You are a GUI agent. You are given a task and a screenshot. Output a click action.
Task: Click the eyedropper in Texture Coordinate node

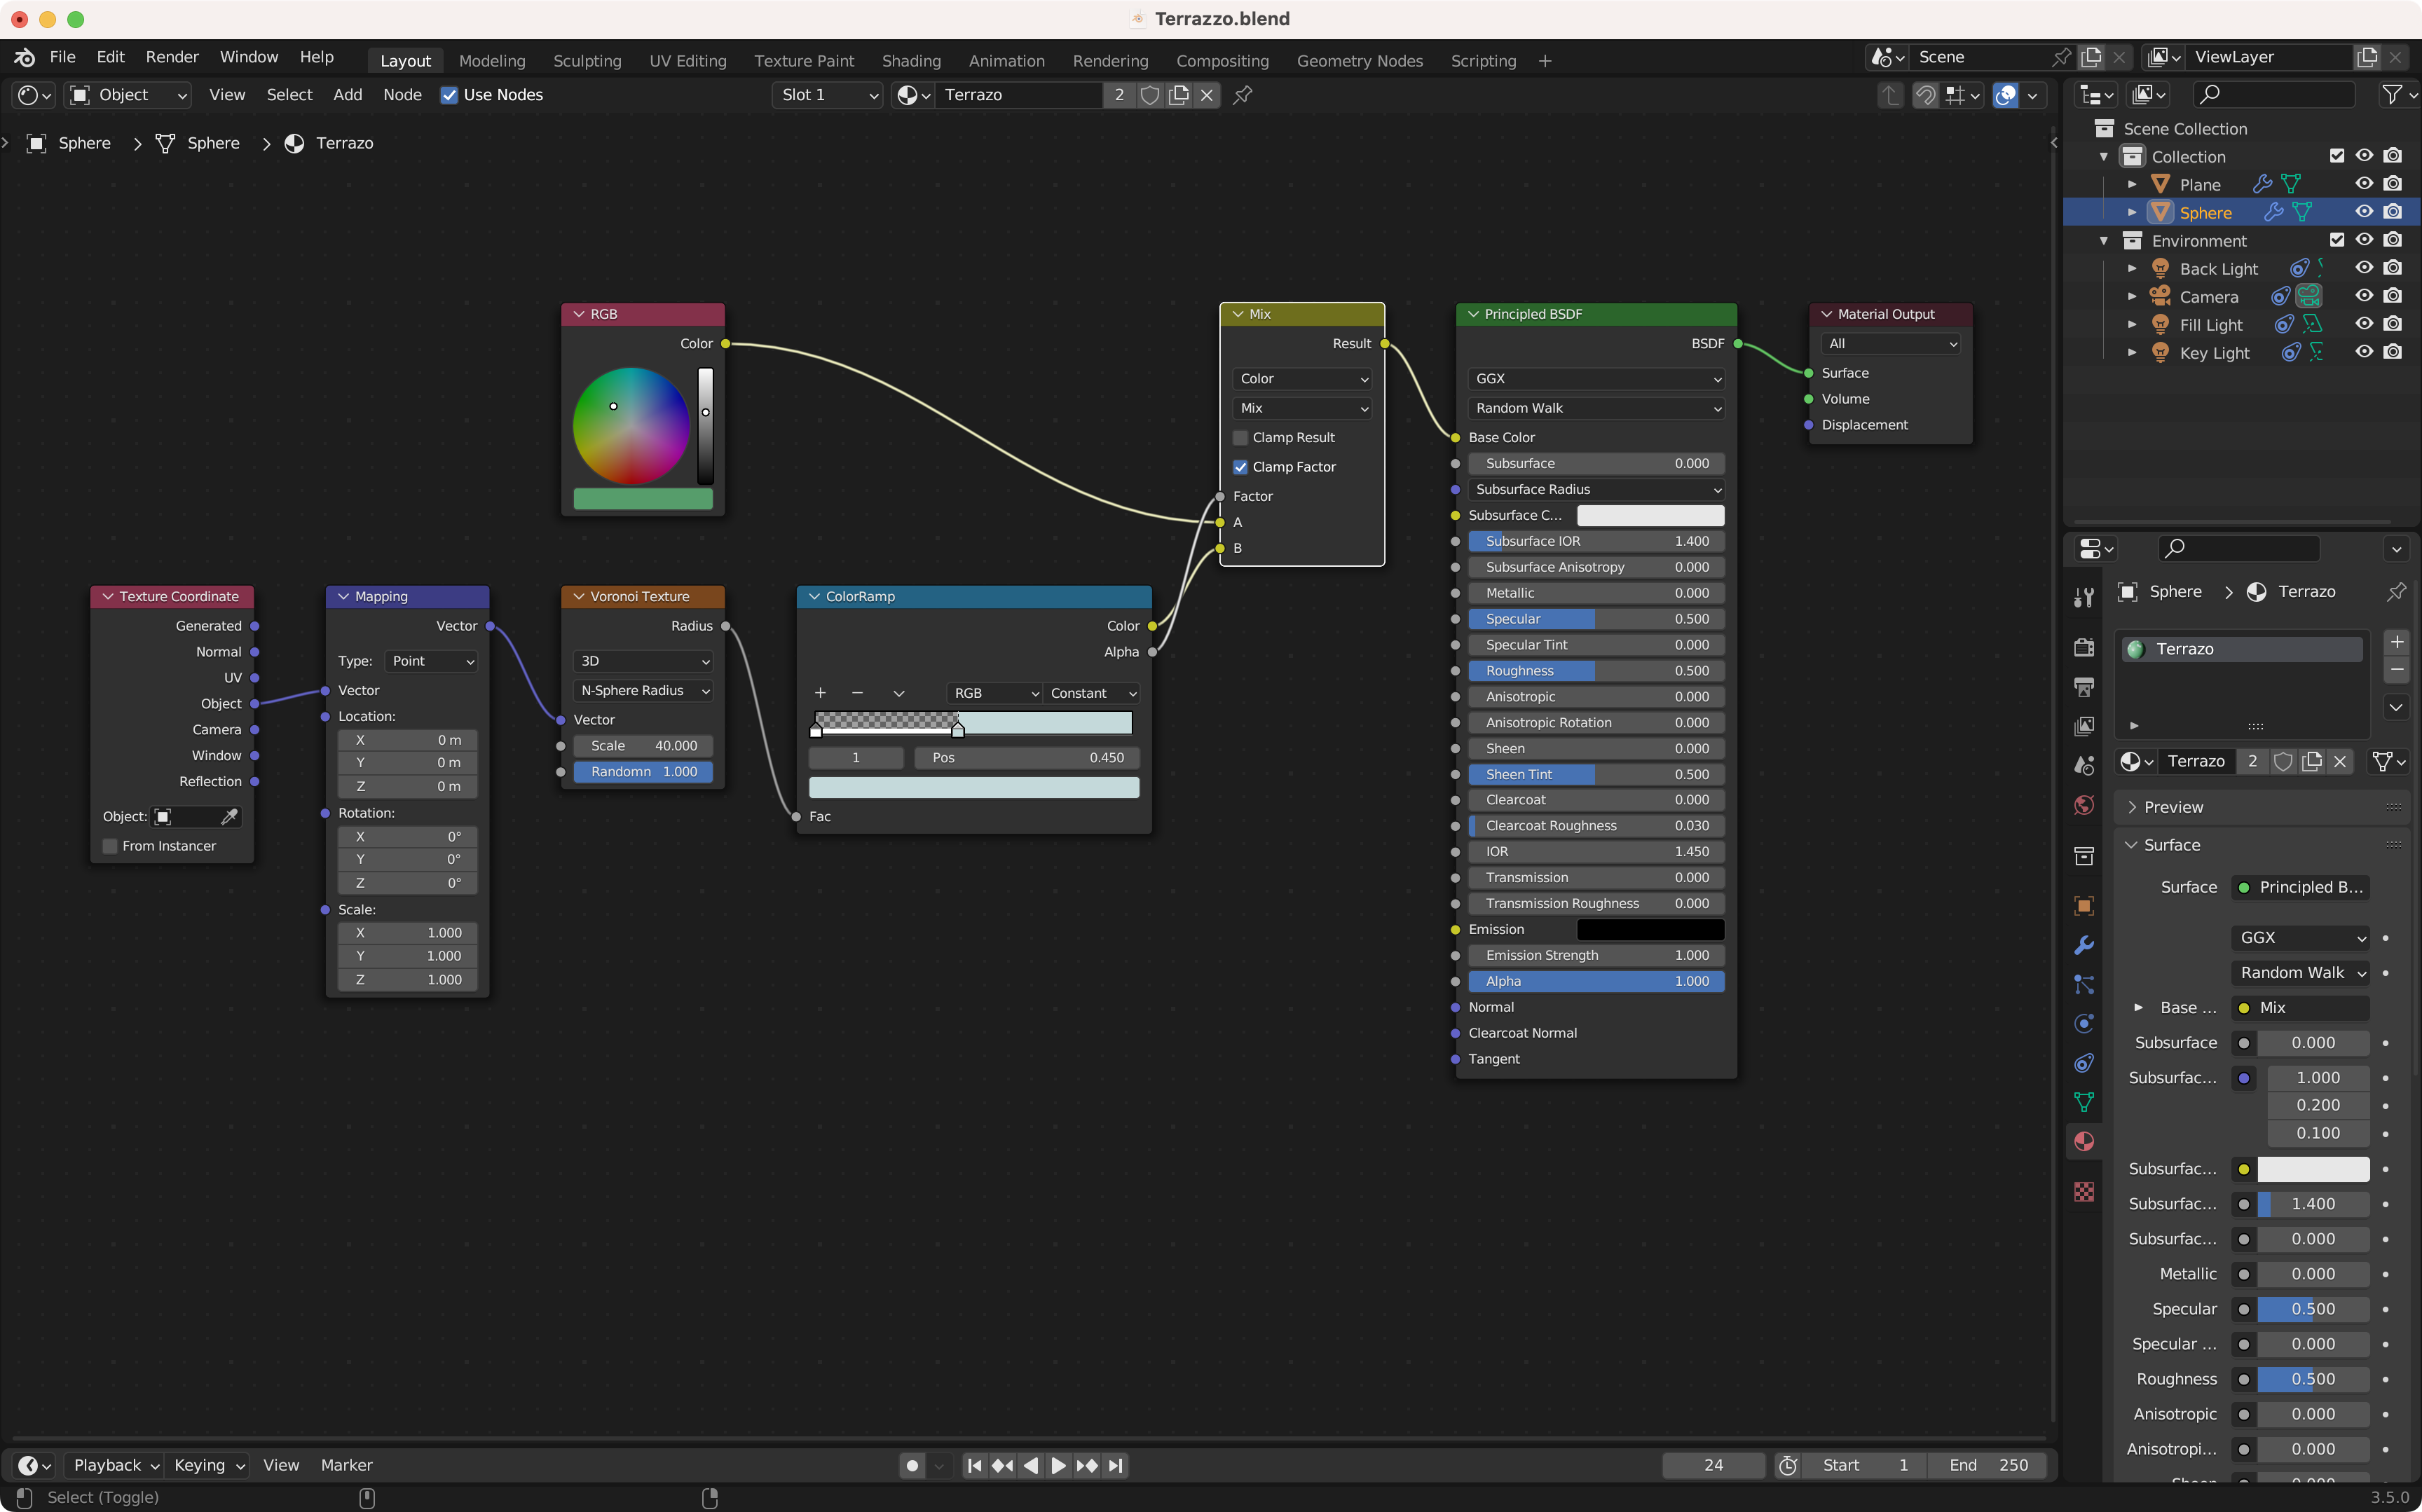coord(229,817)
